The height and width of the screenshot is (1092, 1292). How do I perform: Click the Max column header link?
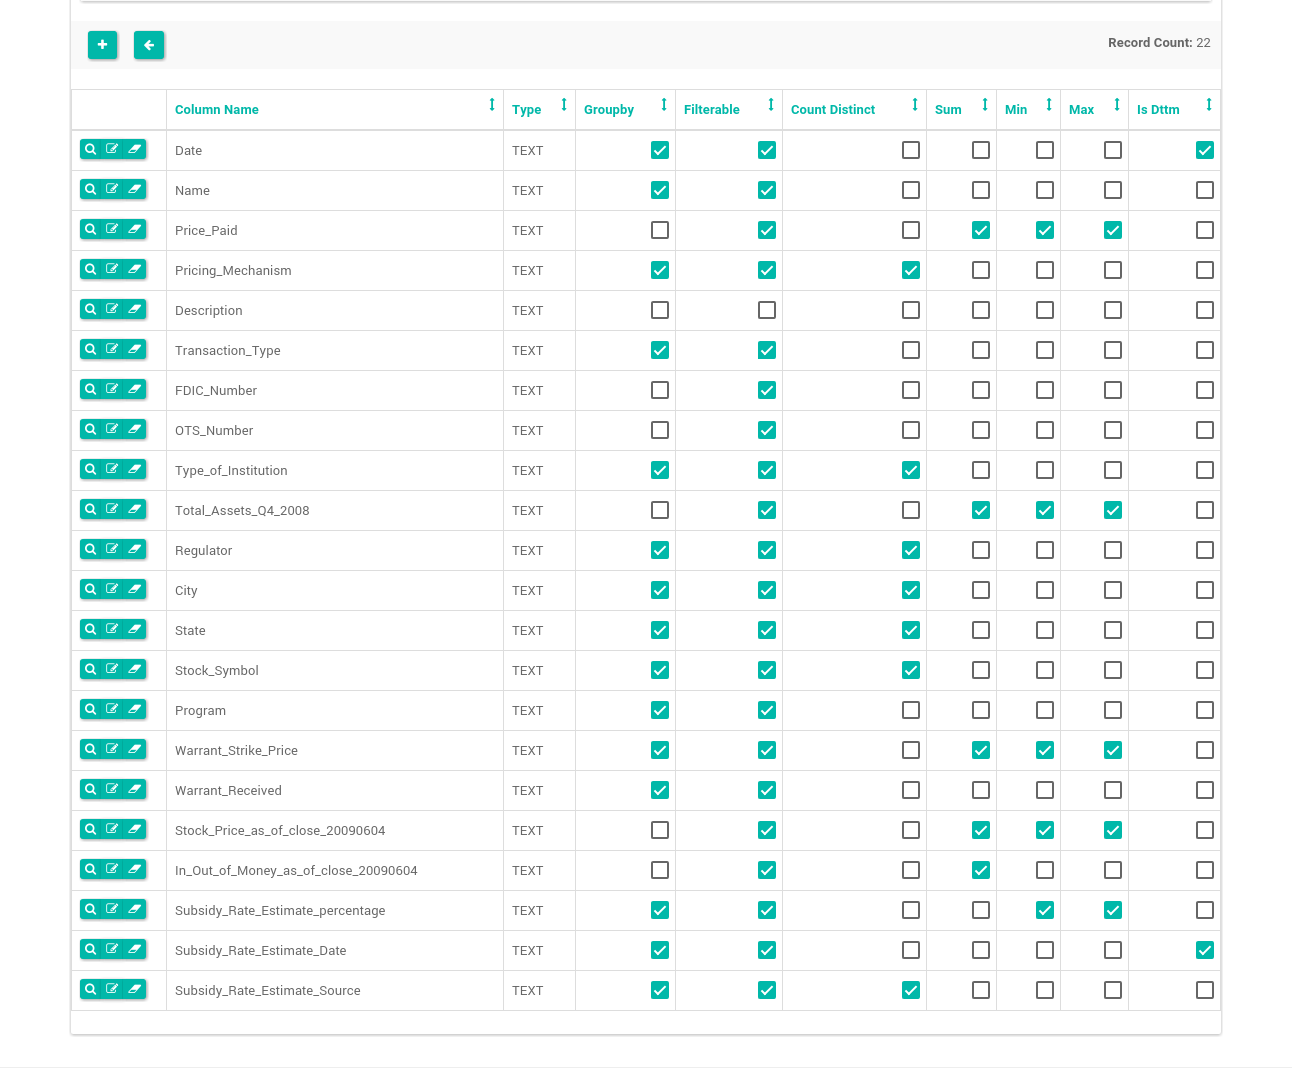tap(1081, 110)
